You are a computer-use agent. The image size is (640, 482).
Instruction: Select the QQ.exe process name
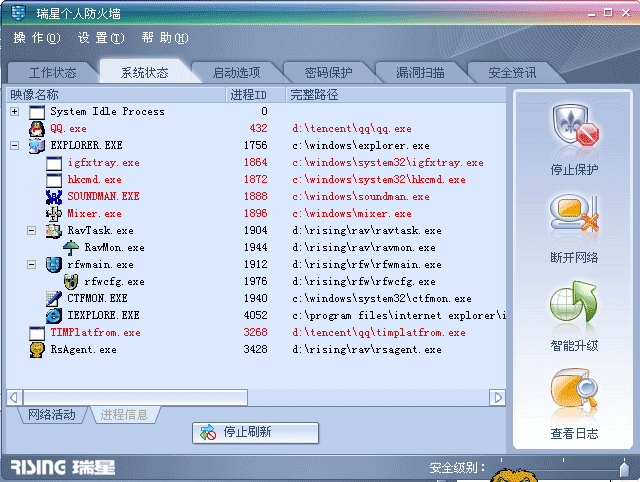click(x=69, y=129)
